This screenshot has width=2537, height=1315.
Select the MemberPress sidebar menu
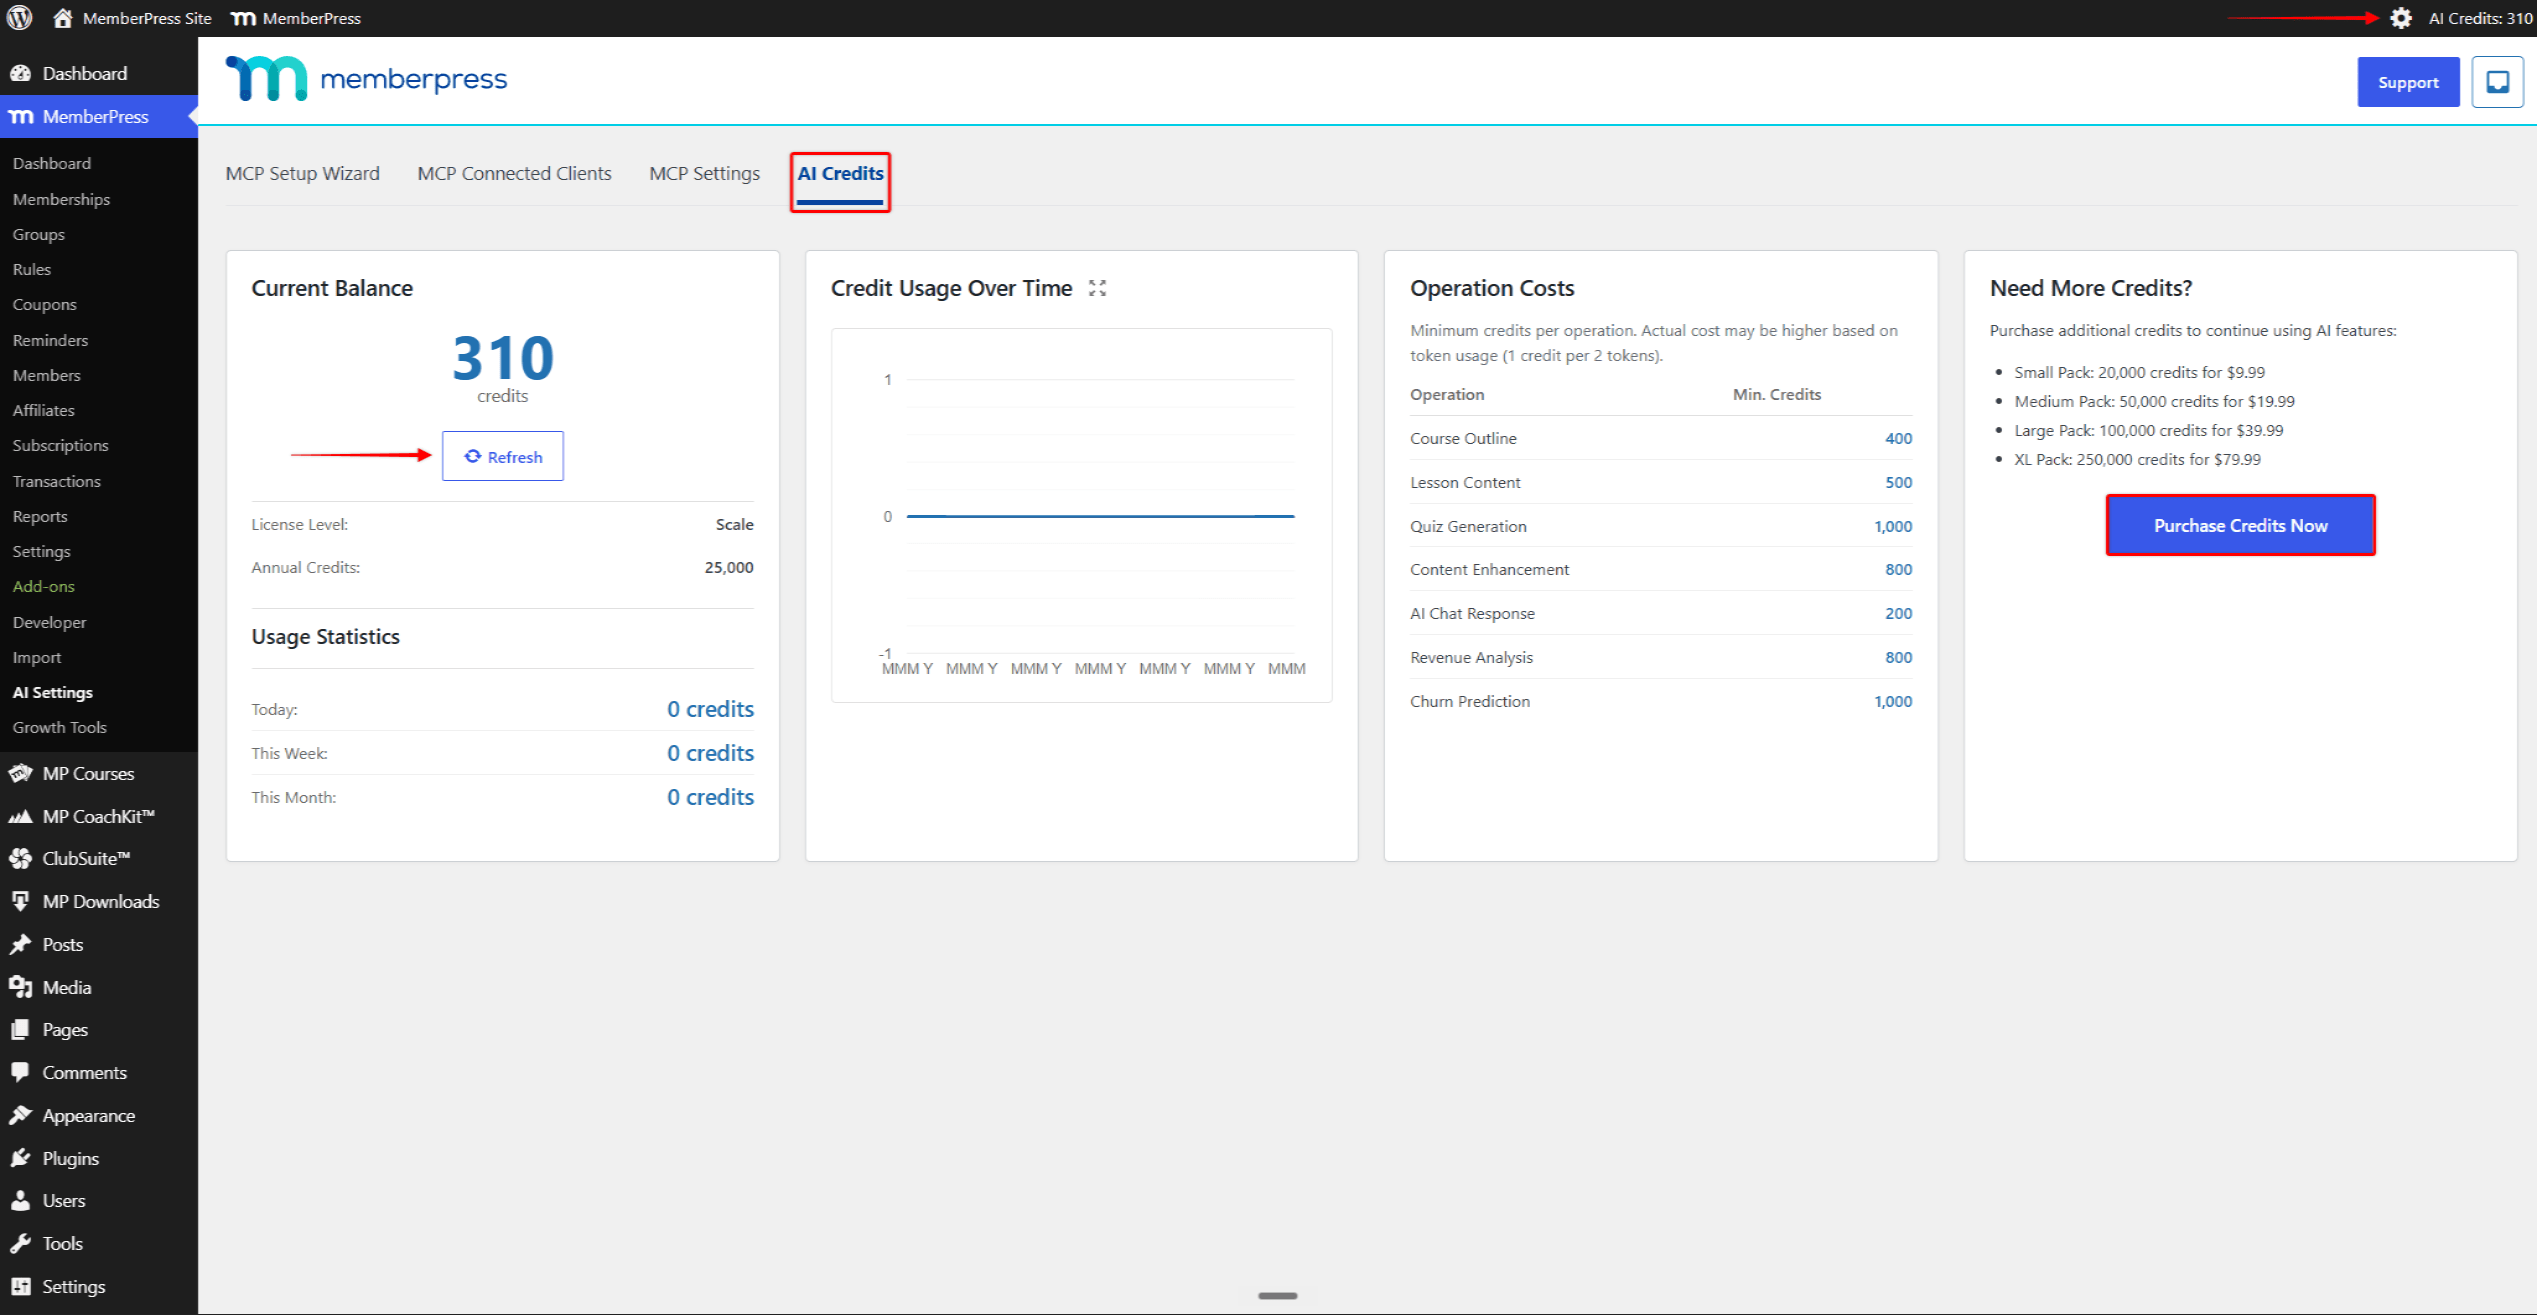pyautogui.click(x=95, y=116)
